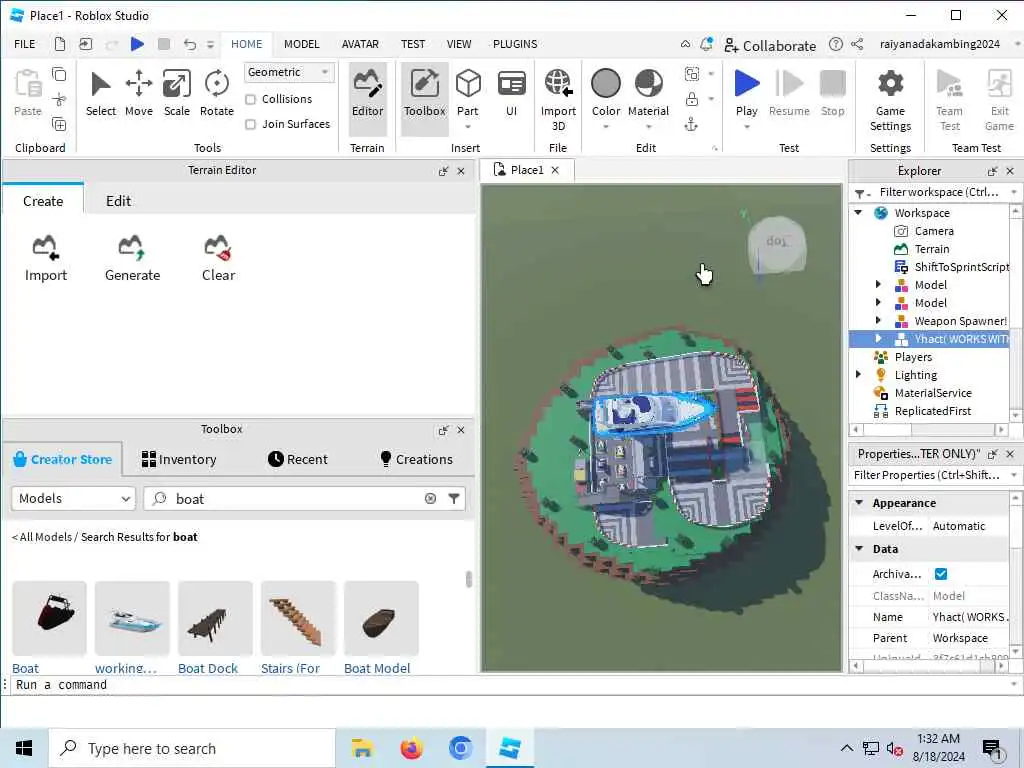Open the Models category dropdown
The width and height of the screenshot is (1024, 768).
(x=73, y=498)
